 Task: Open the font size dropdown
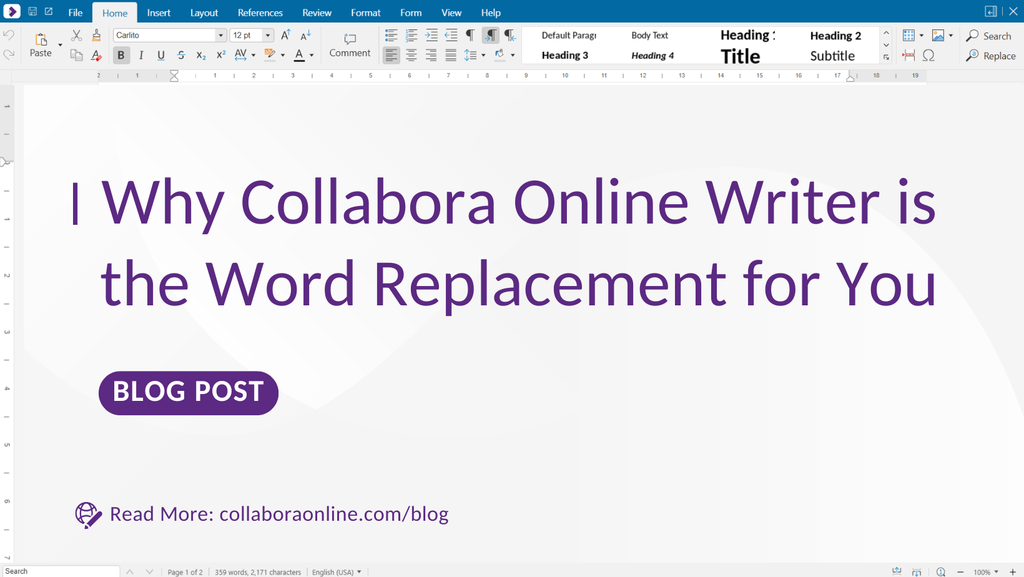click(268, 35)
